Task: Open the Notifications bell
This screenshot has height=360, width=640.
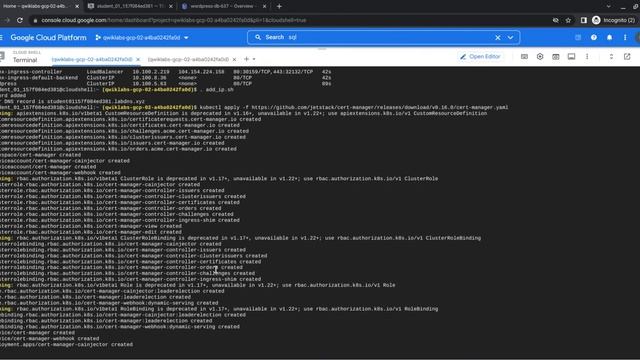Action: coord(609,38)
